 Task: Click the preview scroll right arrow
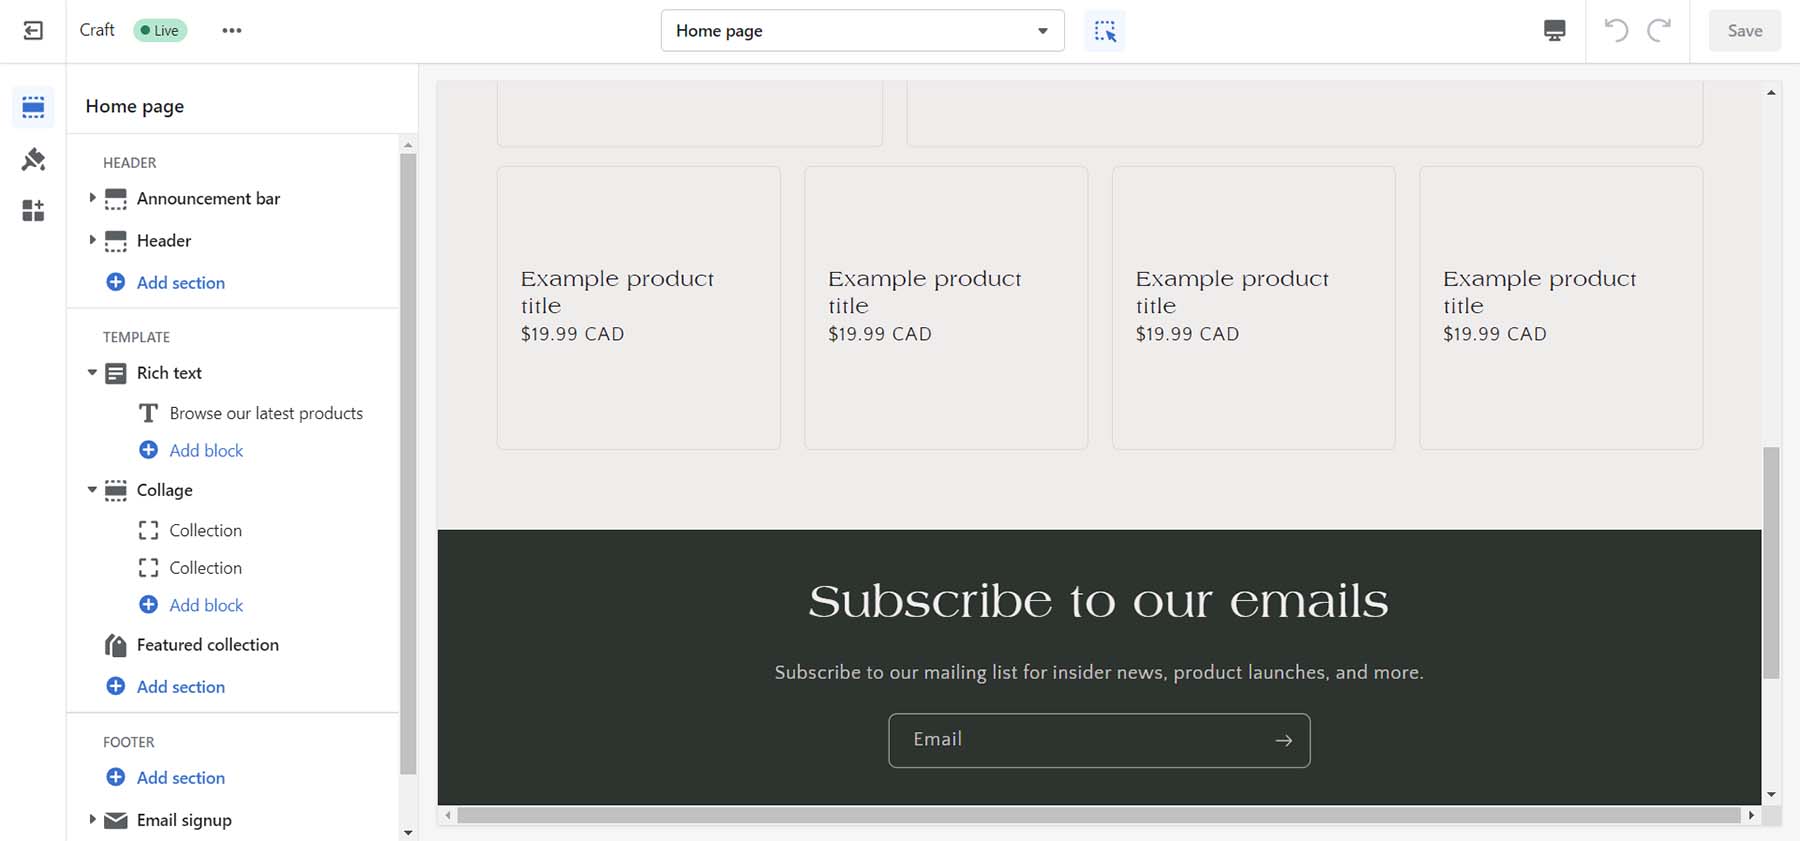tap(1751, 815)
